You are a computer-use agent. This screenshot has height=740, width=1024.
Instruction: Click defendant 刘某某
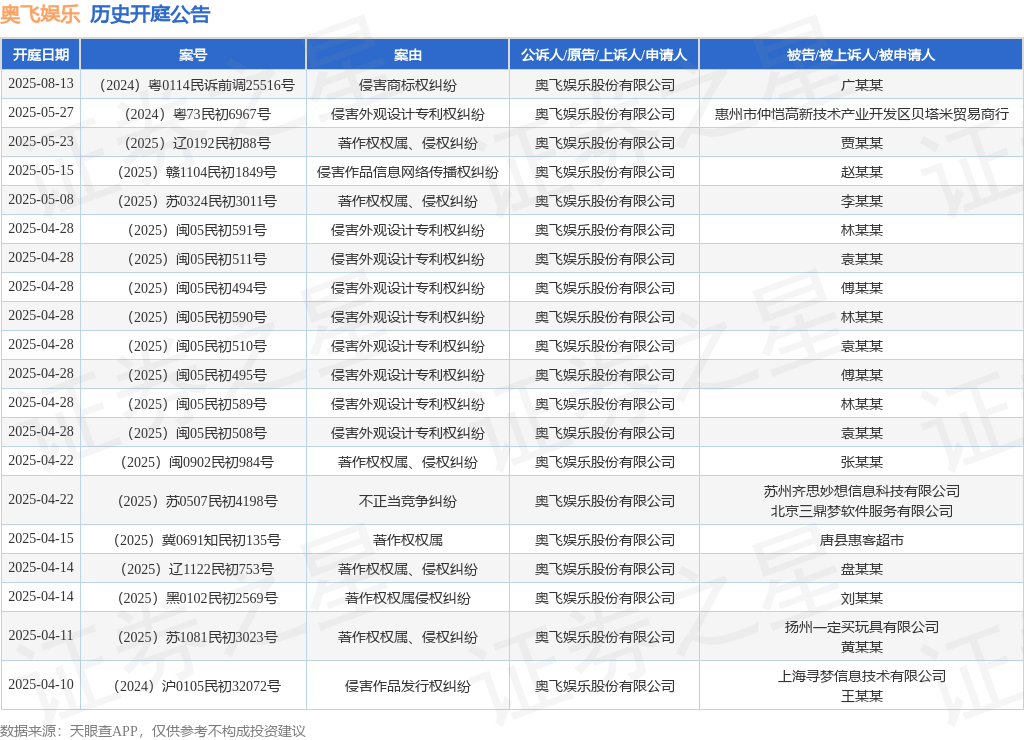(x=861, y=598)
